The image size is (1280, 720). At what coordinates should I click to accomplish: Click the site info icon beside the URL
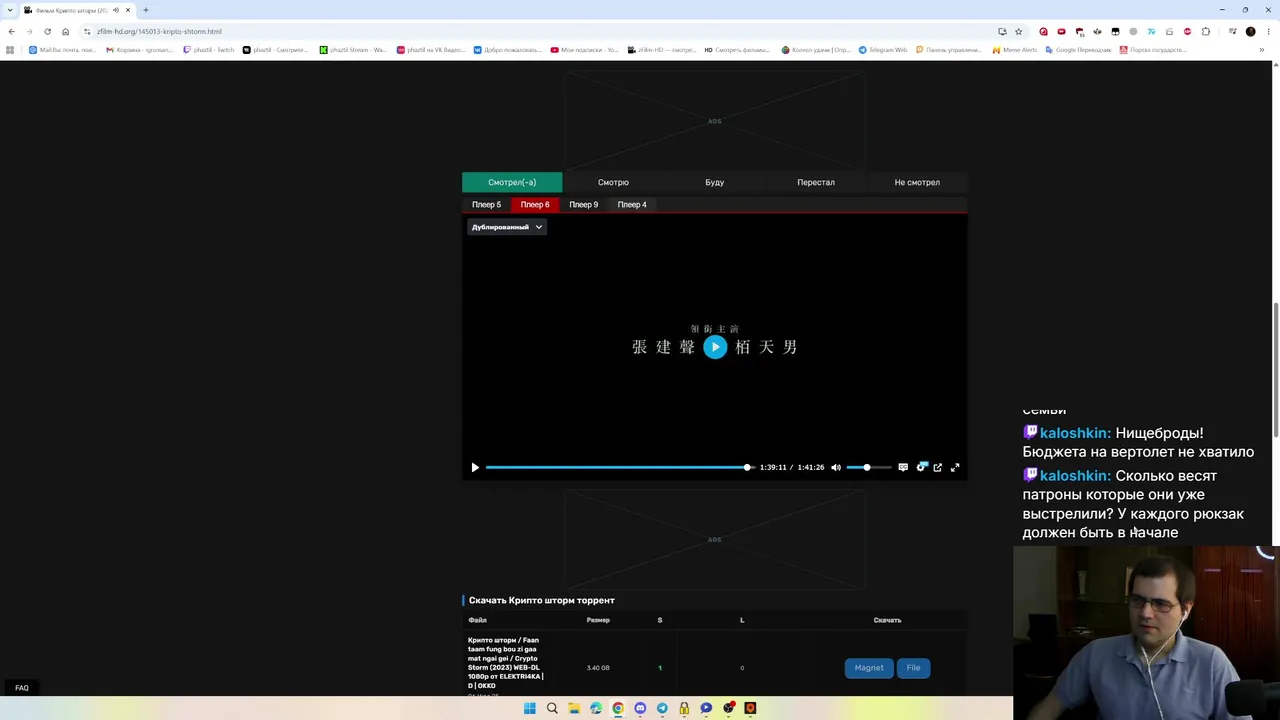pyautogui.click(x=87, y=31)
